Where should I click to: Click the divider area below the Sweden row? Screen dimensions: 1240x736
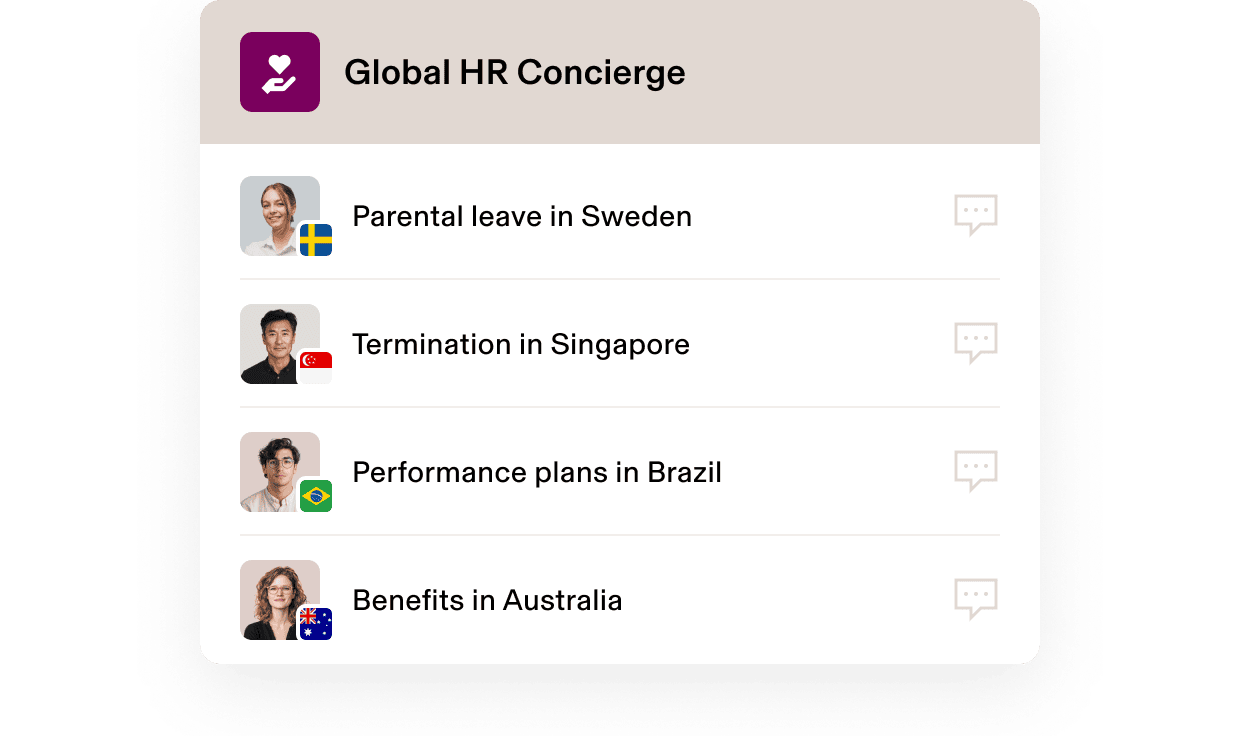pyautogui.click(x=620, y=278)
